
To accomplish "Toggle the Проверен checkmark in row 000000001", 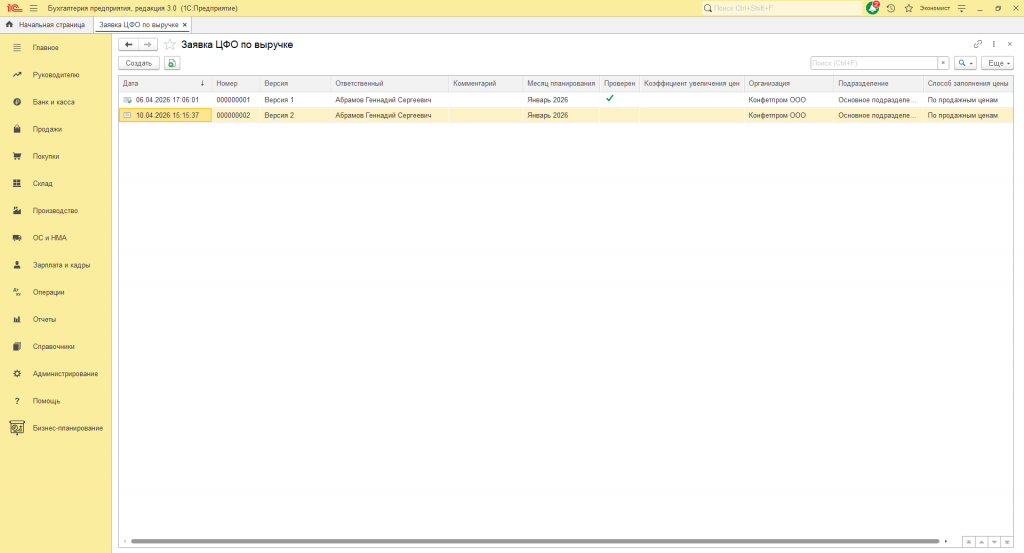I will point(610,99).
